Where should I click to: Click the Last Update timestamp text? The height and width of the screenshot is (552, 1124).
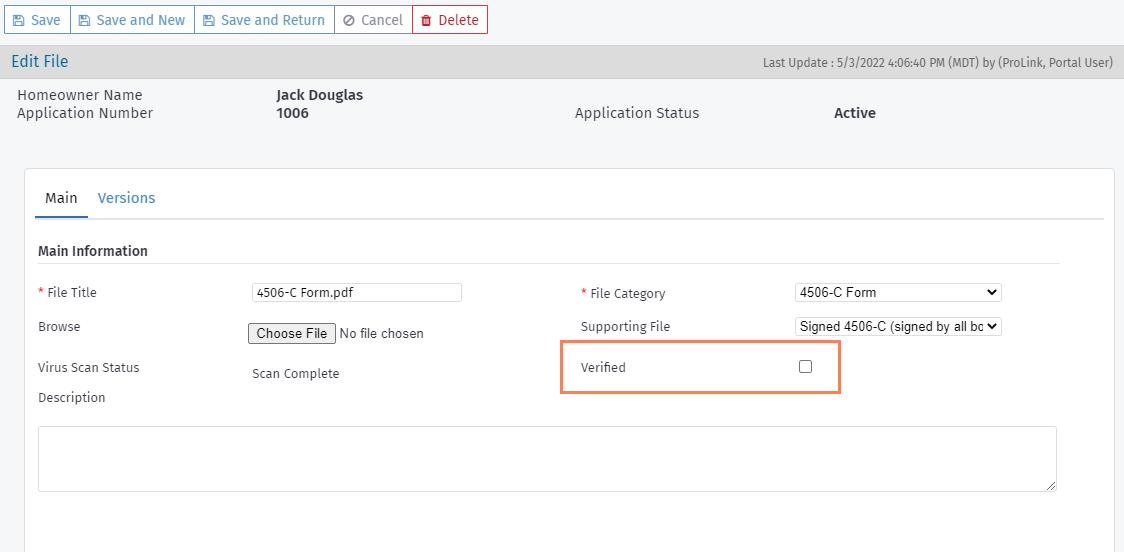point(937,63)
